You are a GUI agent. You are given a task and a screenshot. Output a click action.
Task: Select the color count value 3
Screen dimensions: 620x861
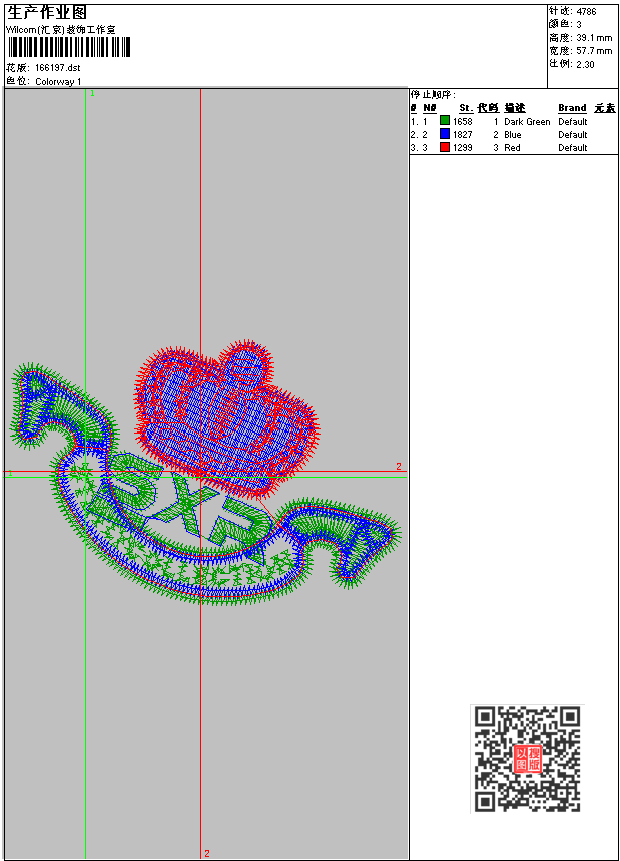click(x=579, y=24)
